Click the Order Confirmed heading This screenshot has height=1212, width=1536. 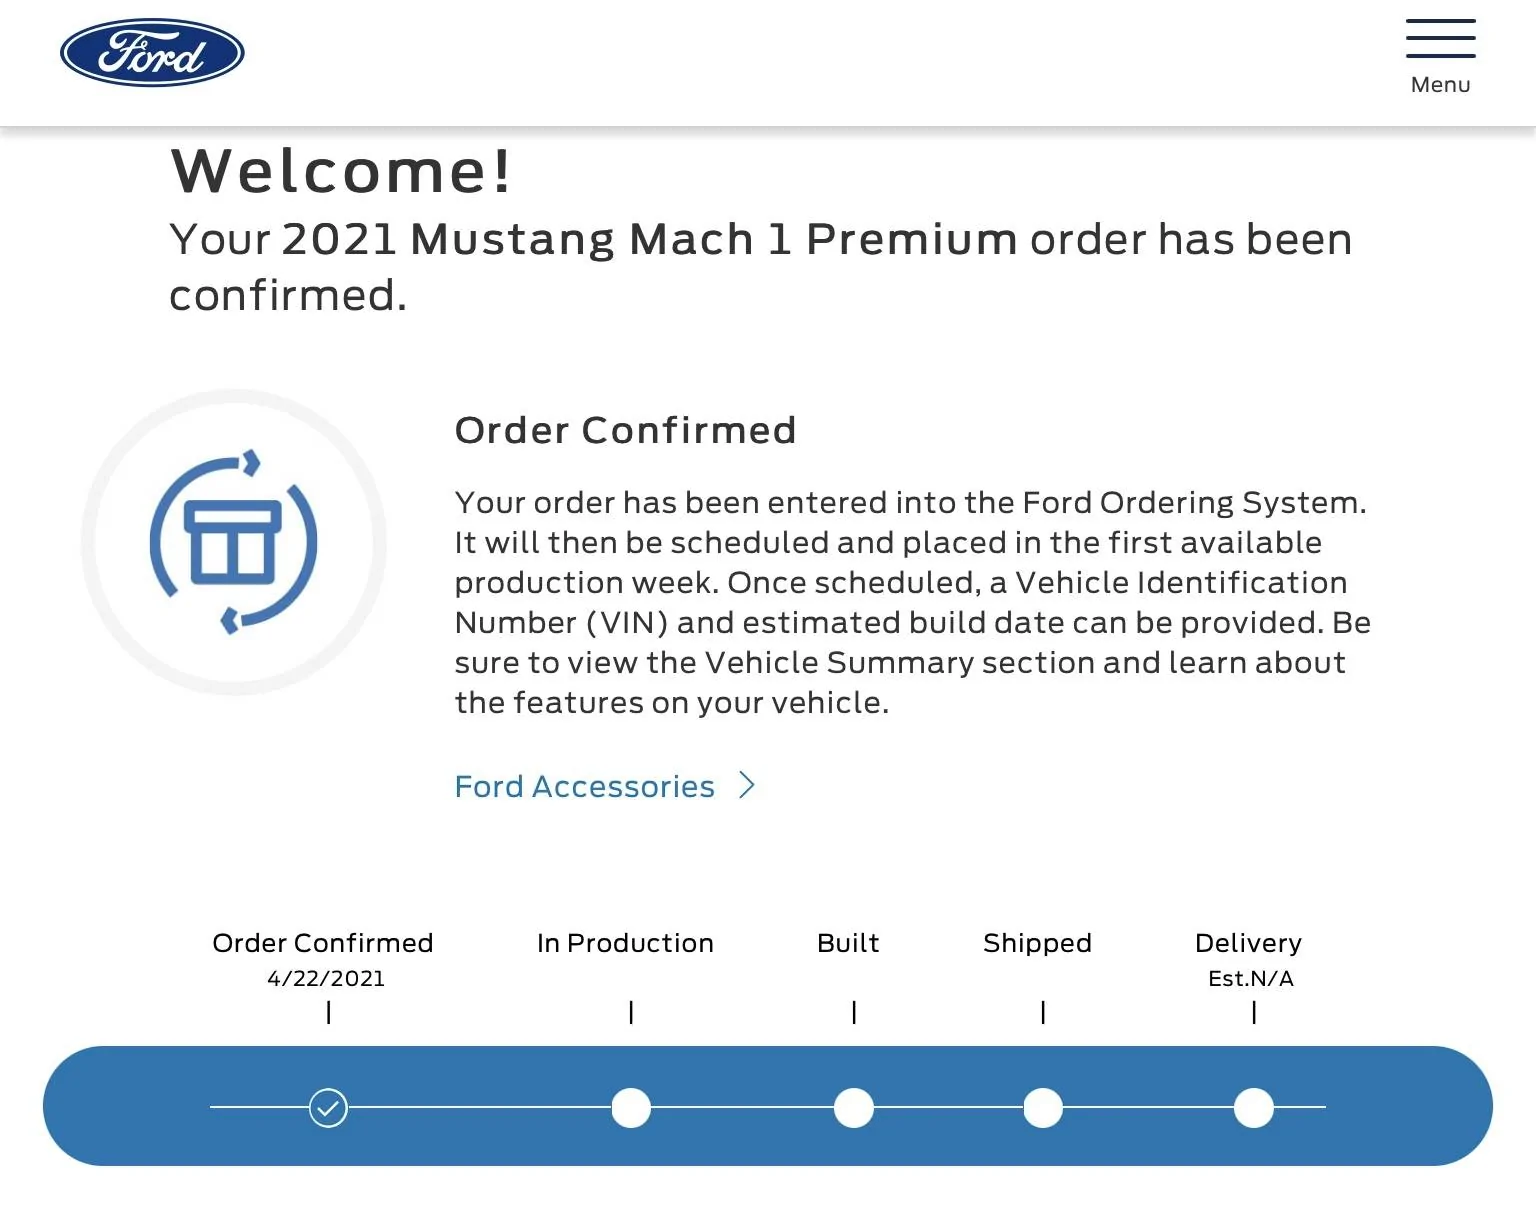(x=626, y=430)
